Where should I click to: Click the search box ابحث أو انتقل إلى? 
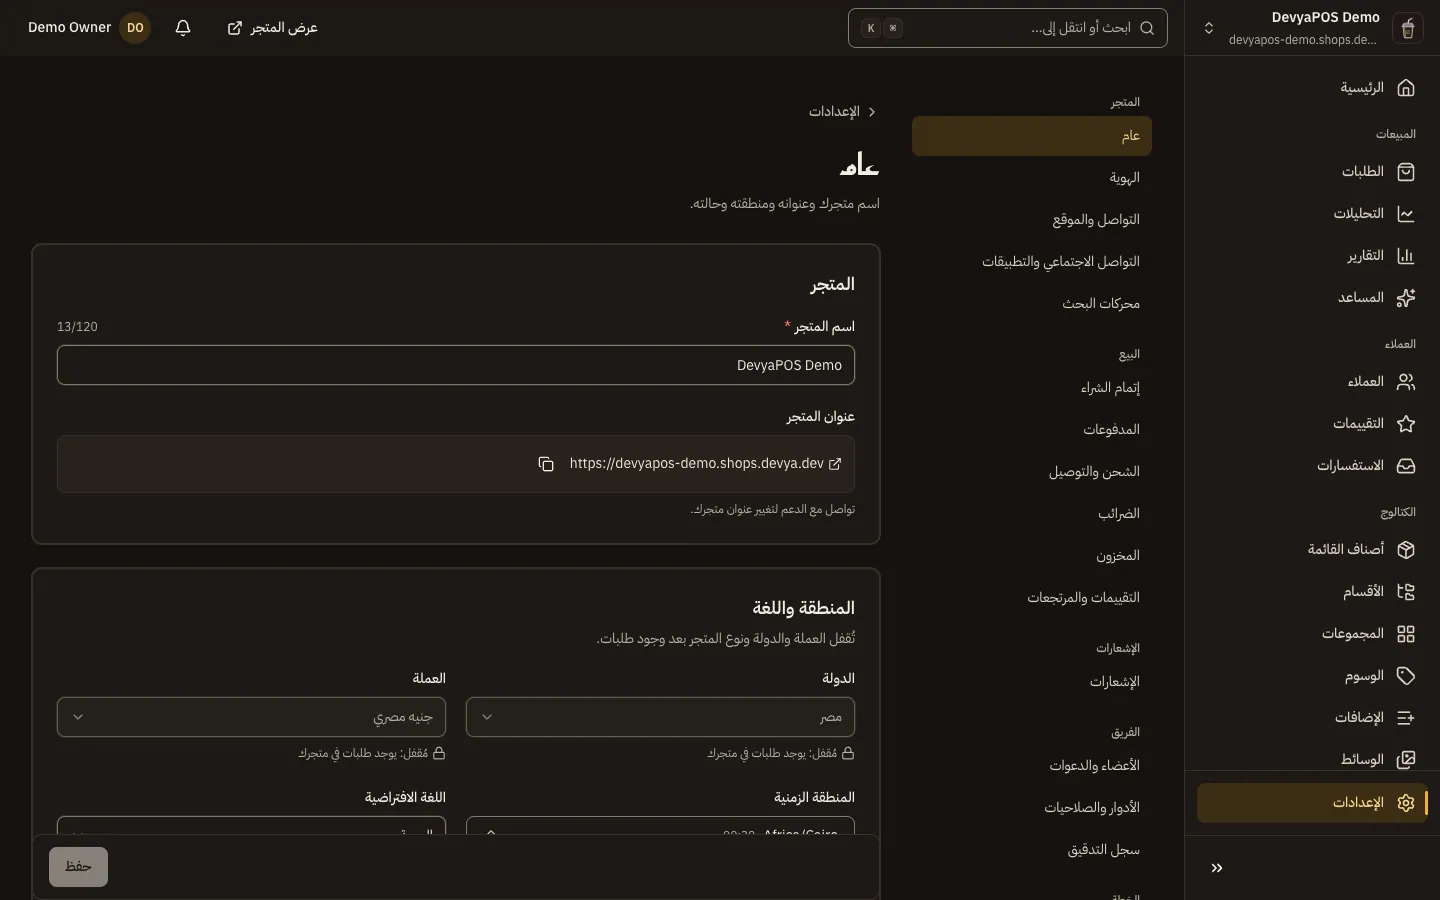click(1008, 28)
